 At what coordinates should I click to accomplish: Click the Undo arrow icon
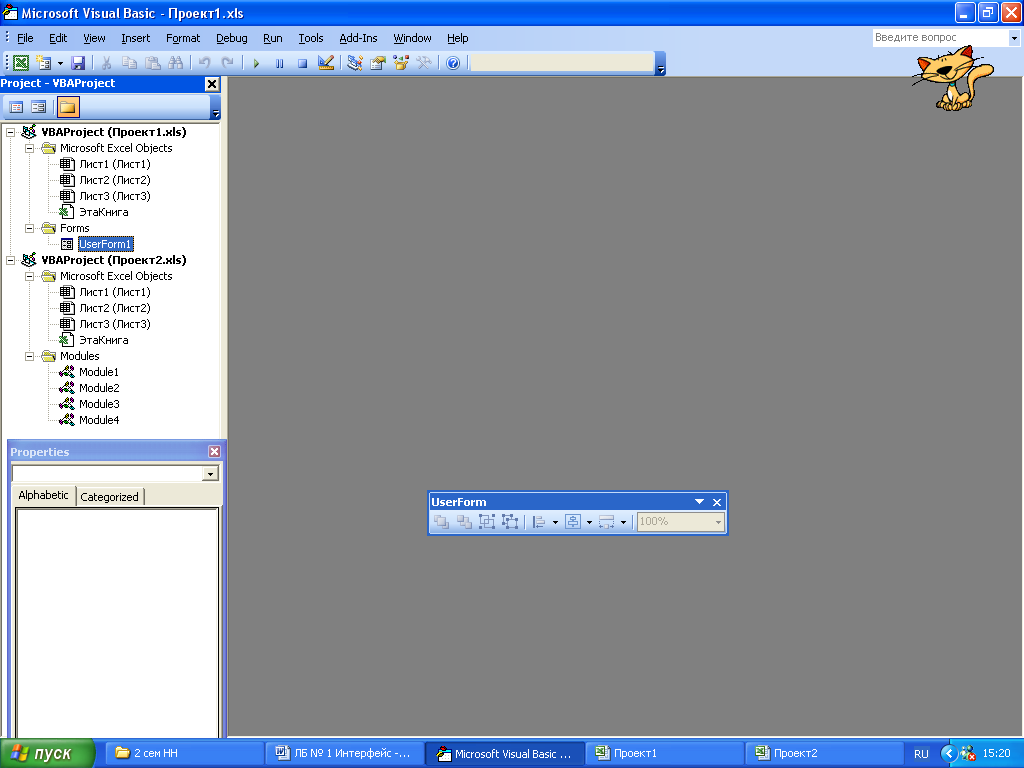click(204, 63)
